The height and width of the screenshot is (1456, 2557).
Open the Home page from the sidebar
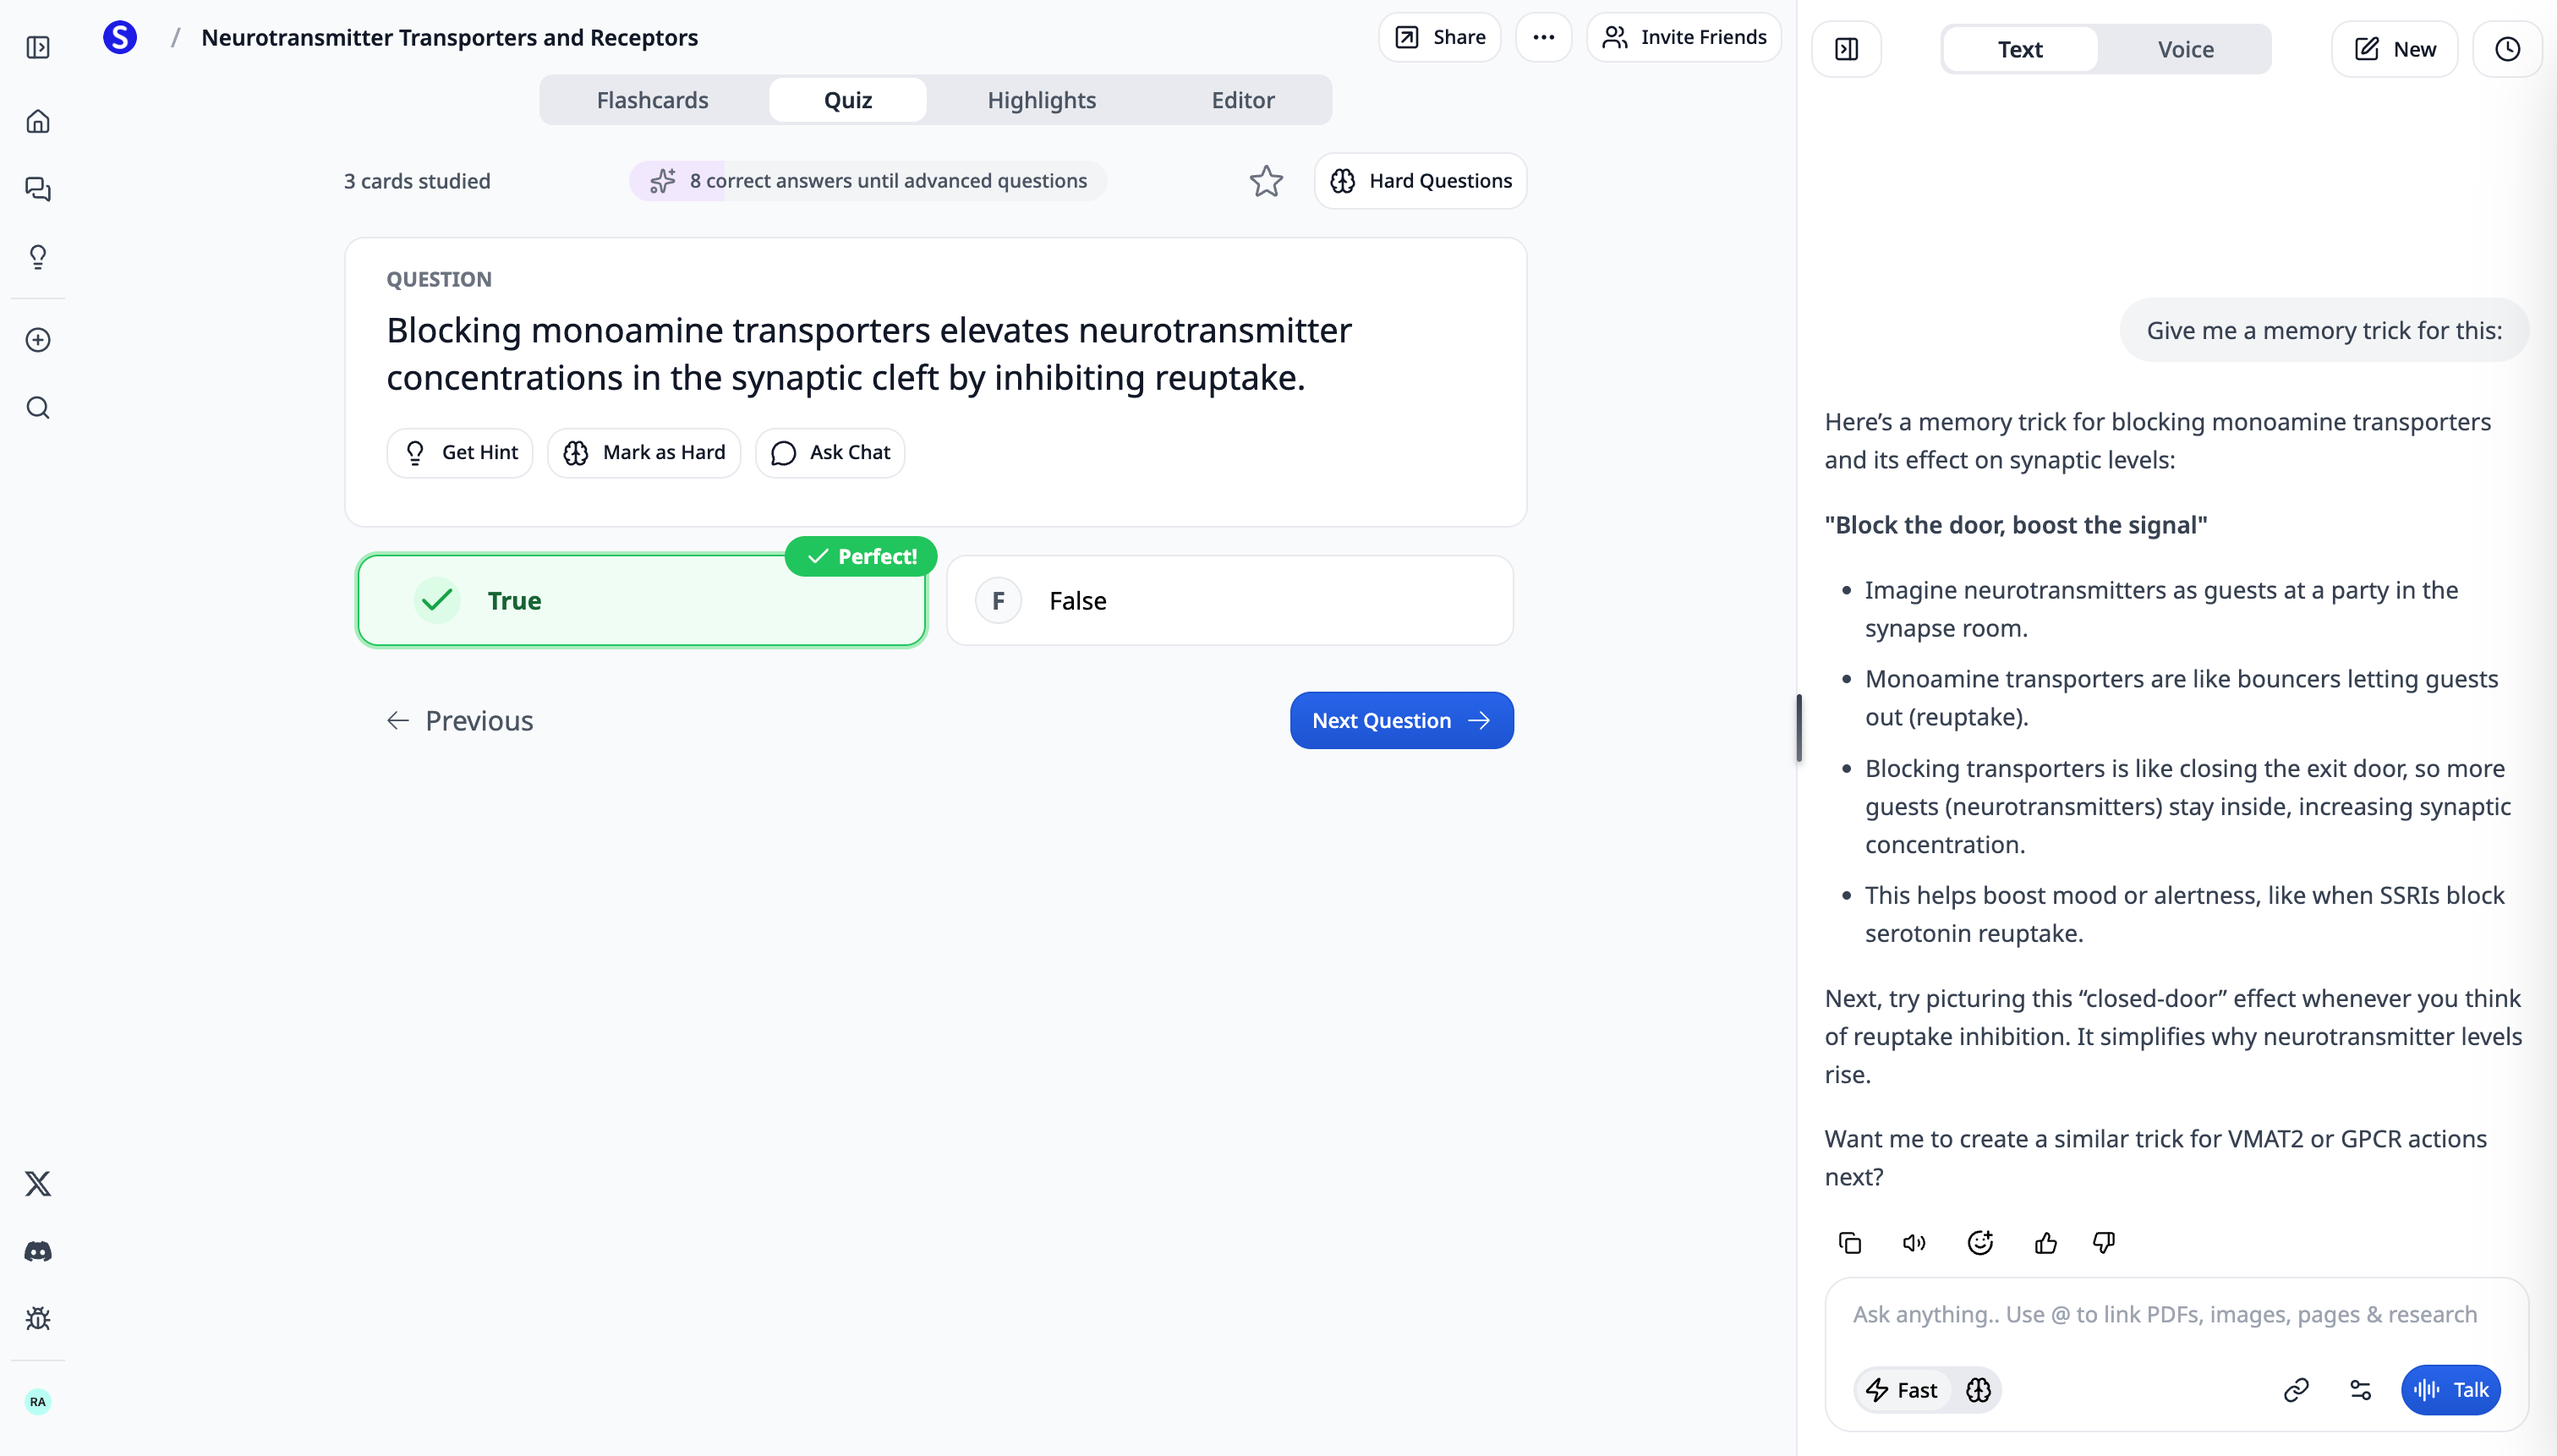pyautogui.click(x=38, y=121)
